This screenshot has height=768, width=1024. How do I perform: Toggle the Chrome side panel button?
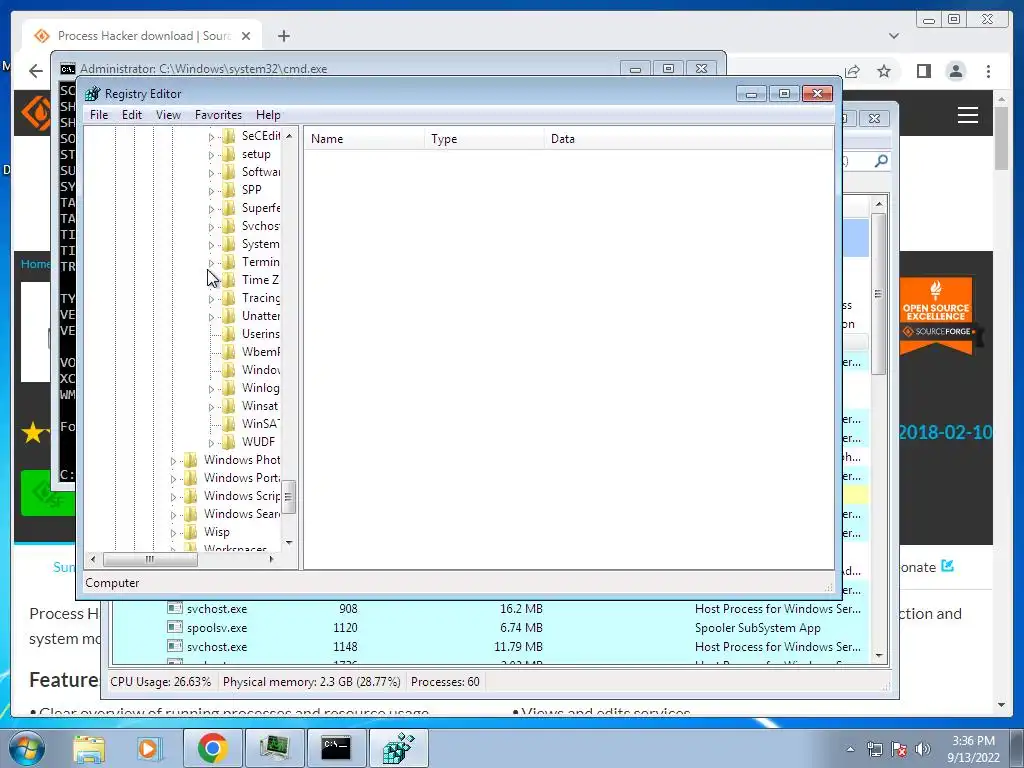tap(923, 71)
